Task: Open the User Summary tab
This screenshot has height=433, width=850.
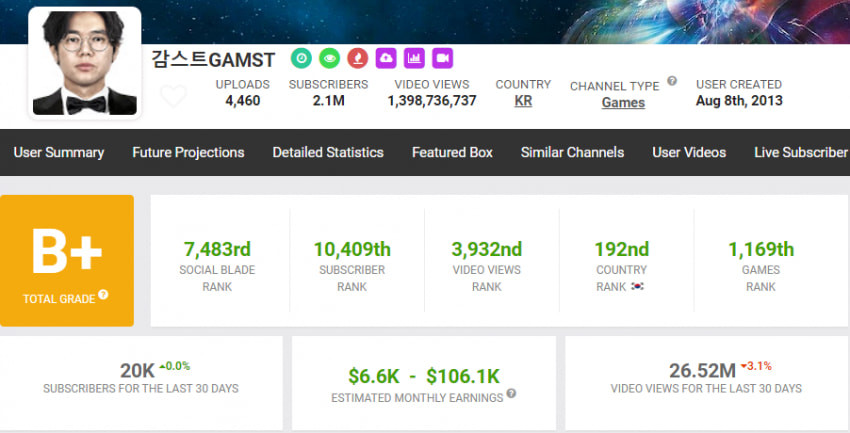Action: (59, 152)
